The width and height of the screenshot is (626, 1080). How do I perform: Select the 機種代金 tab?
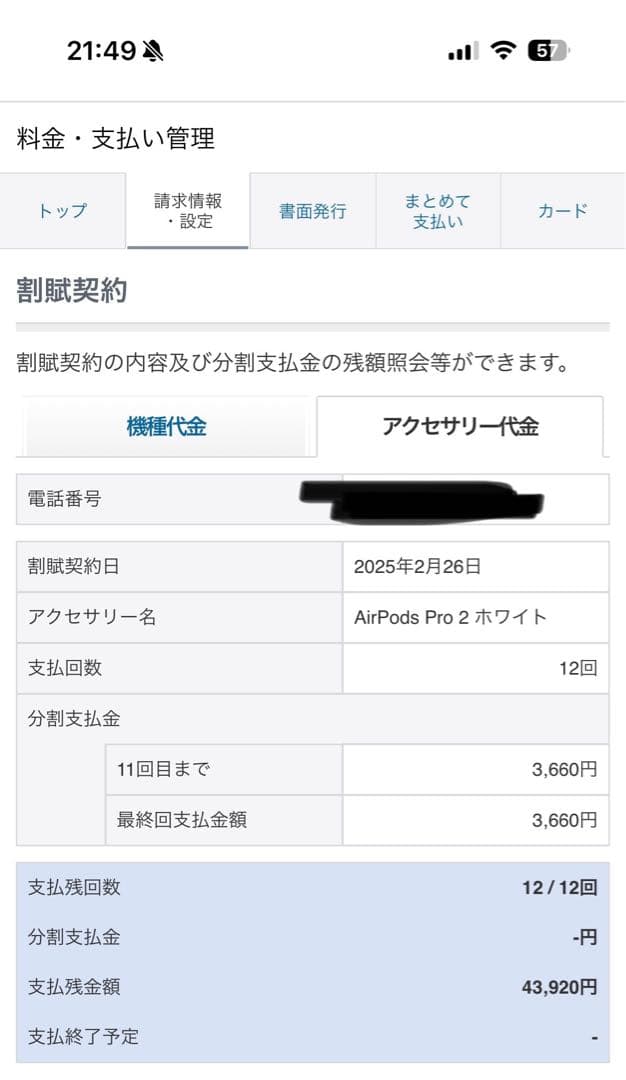(x=168, y=426)
